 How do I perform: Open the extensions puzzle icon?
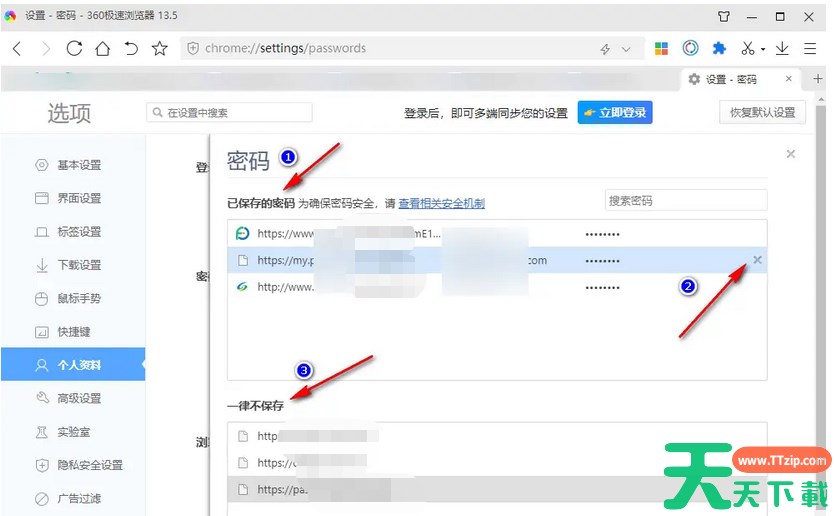coord(718,48)
